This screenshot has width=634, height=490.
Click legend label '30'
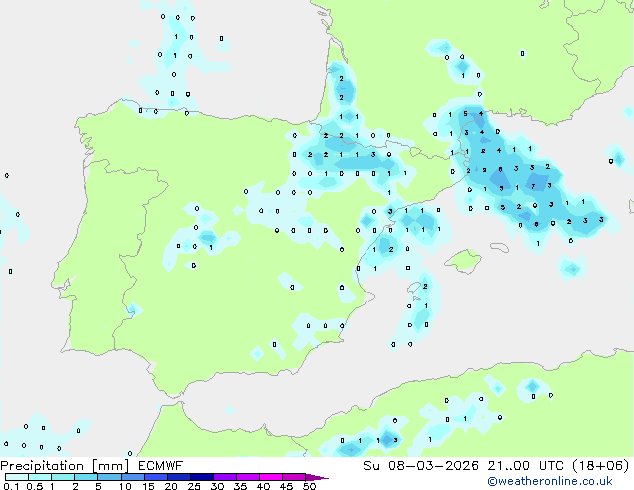tap(217, 486)
